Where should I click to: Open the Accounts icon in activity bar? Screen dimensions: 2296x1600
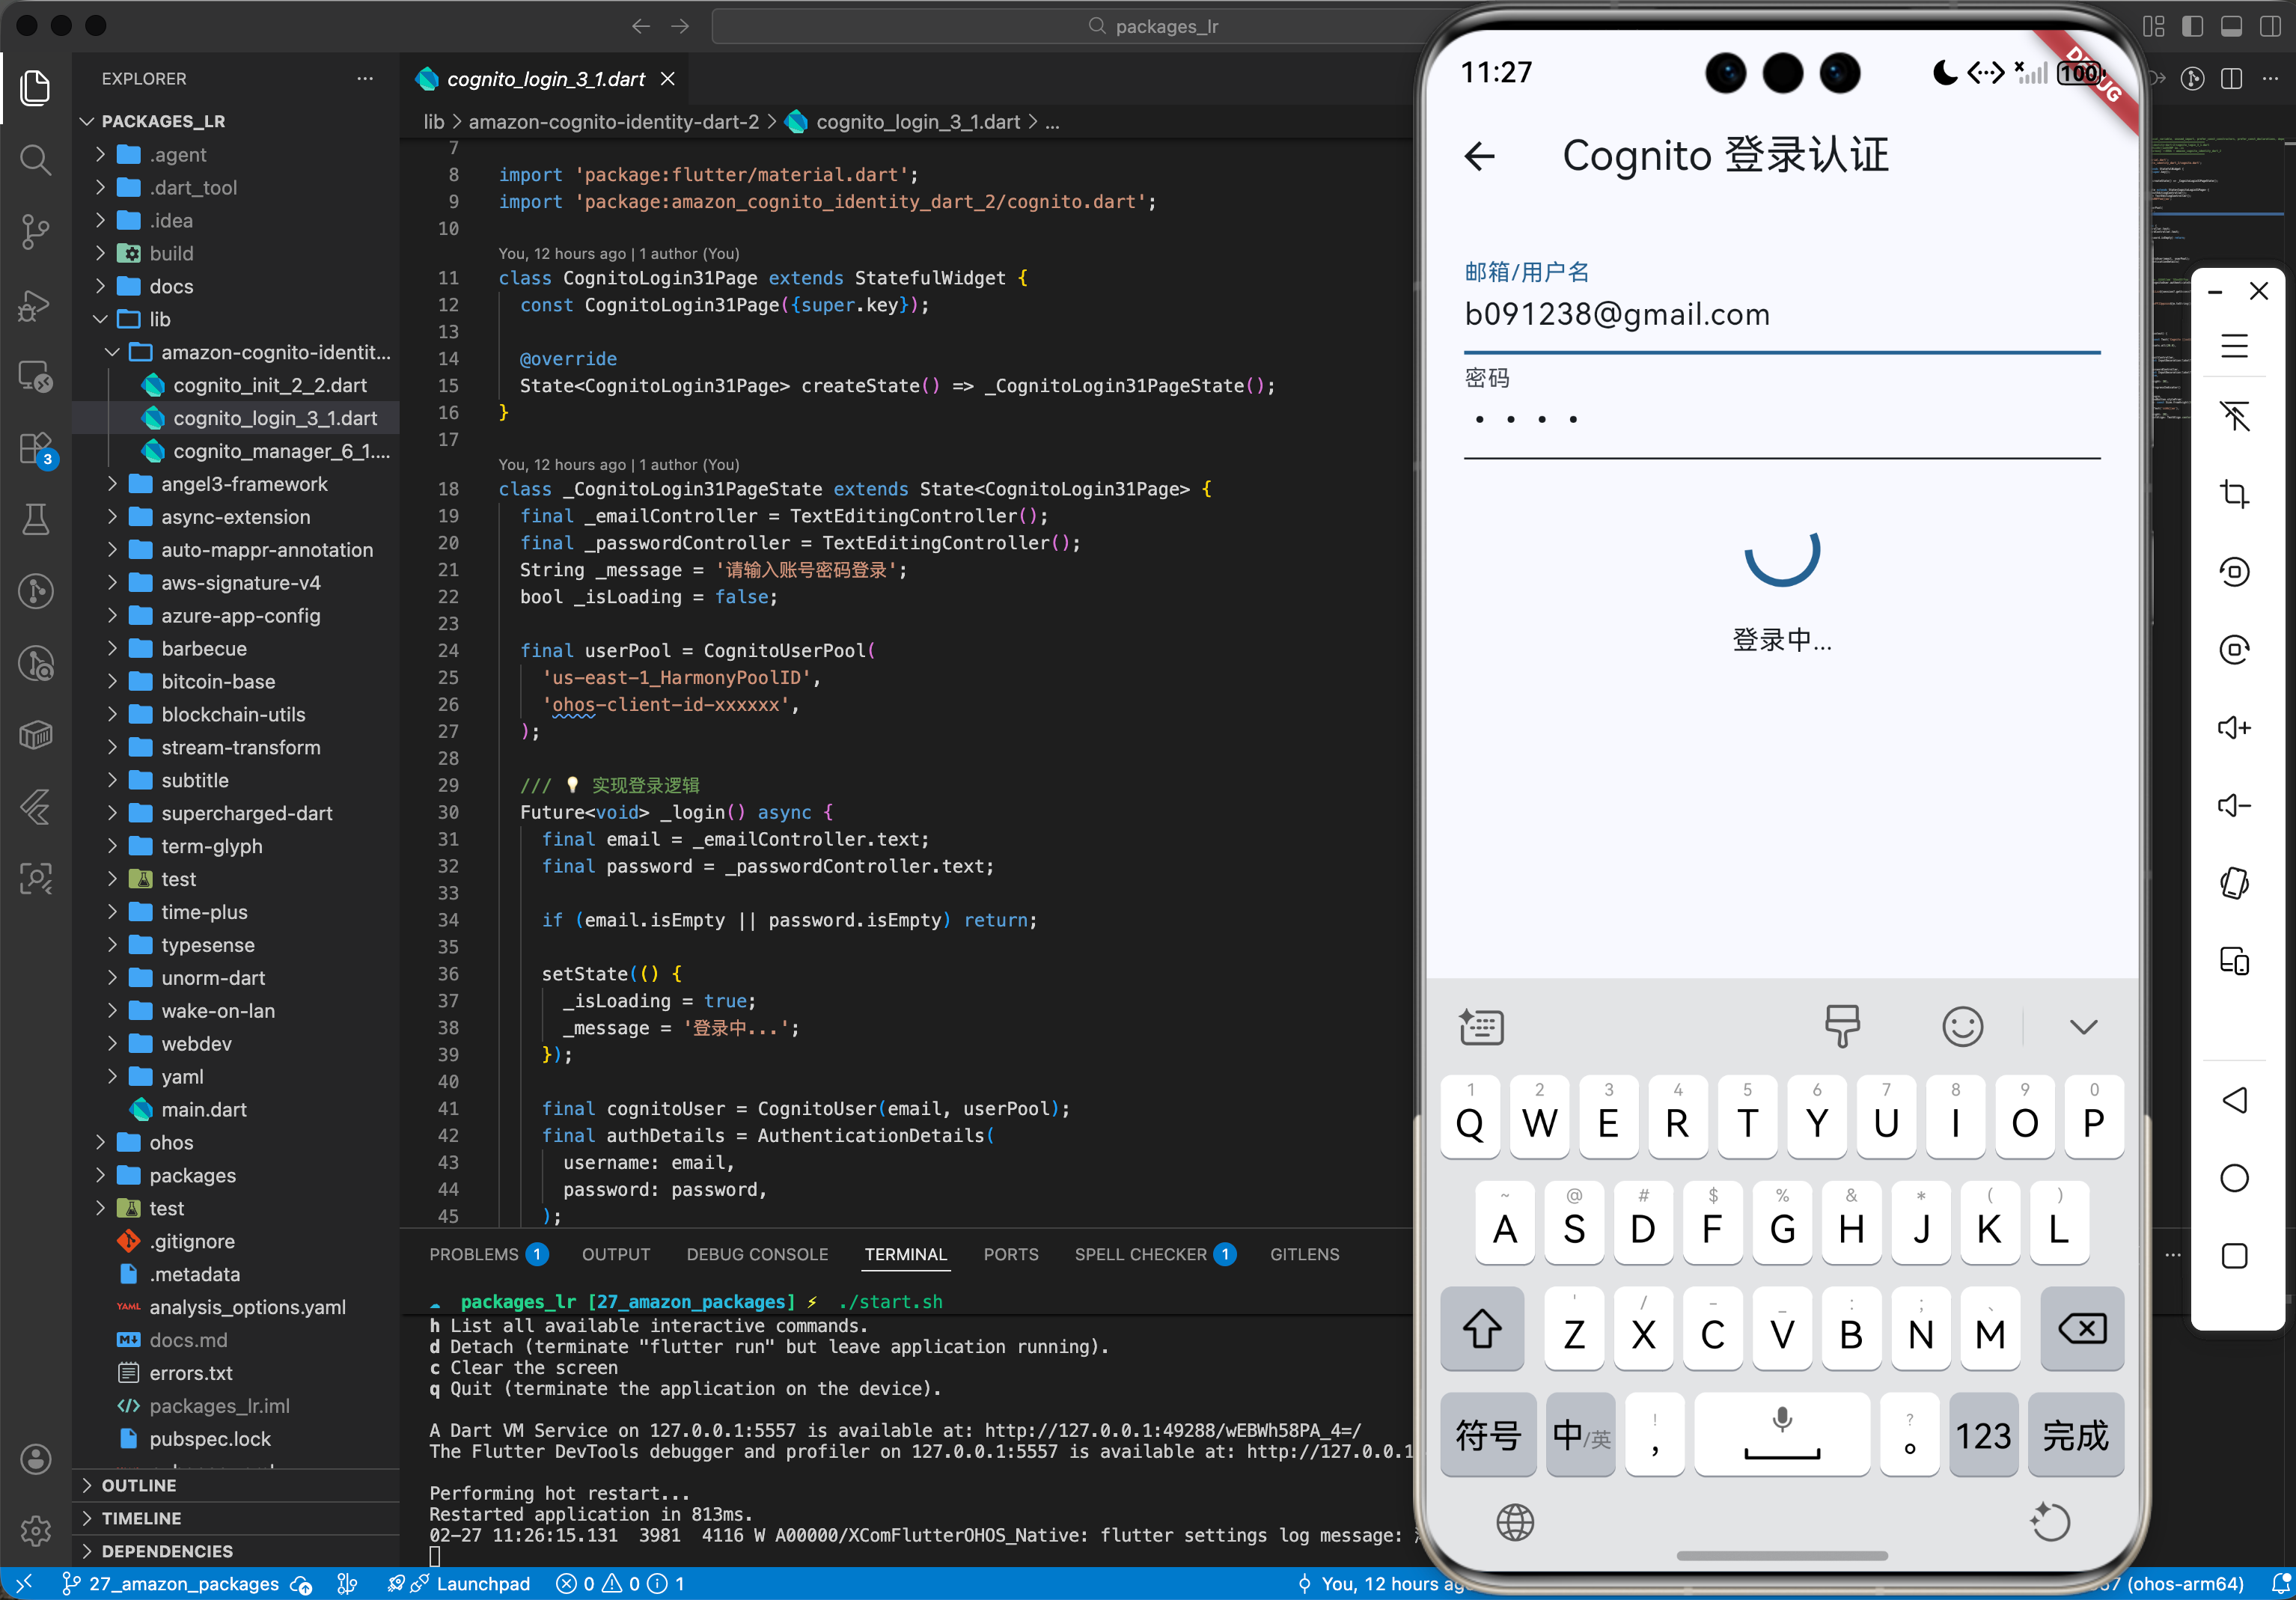click(x=36, y=1459)
